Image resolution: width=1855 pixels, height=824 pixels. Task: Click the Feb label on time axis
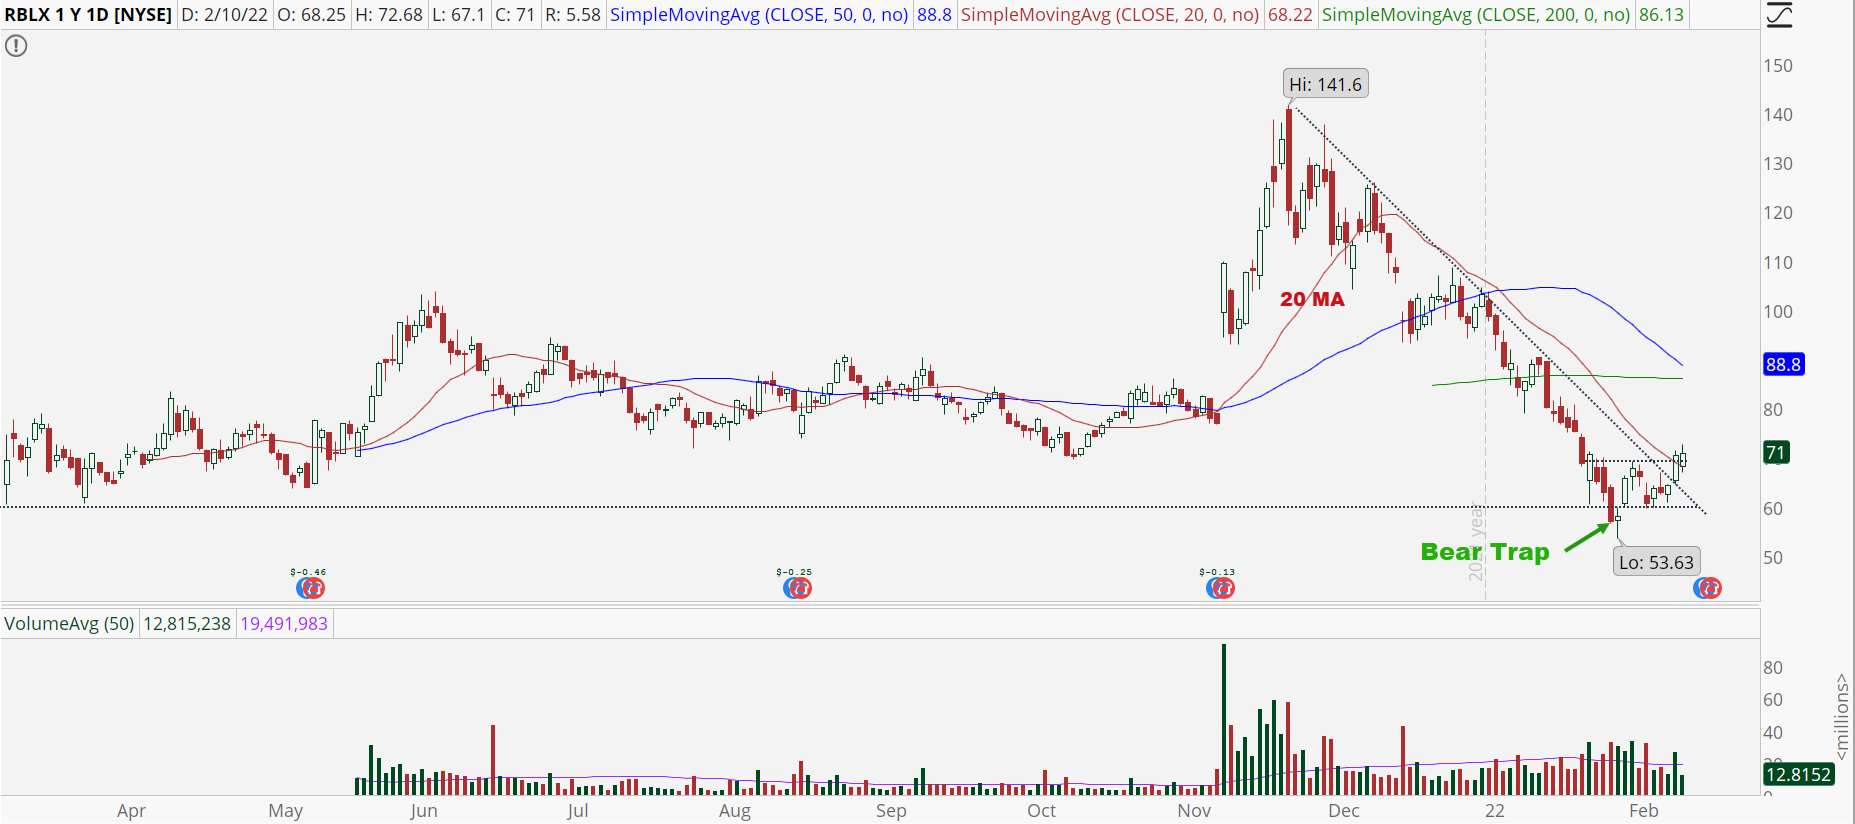tap(1643, 810)
